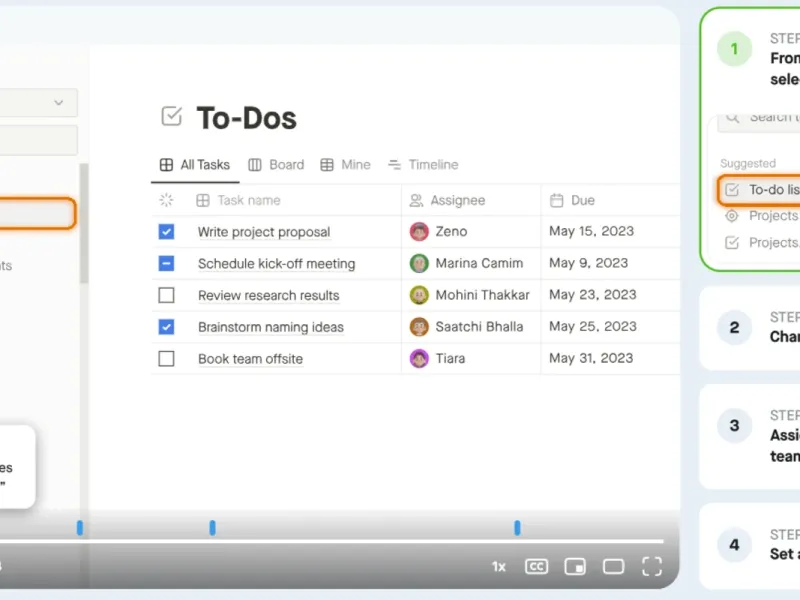Image resolution: width=800 pixels, height=600 pixels.
Task: Open the Review research results task
Action: pyautogui.click(x=268, y=295)
